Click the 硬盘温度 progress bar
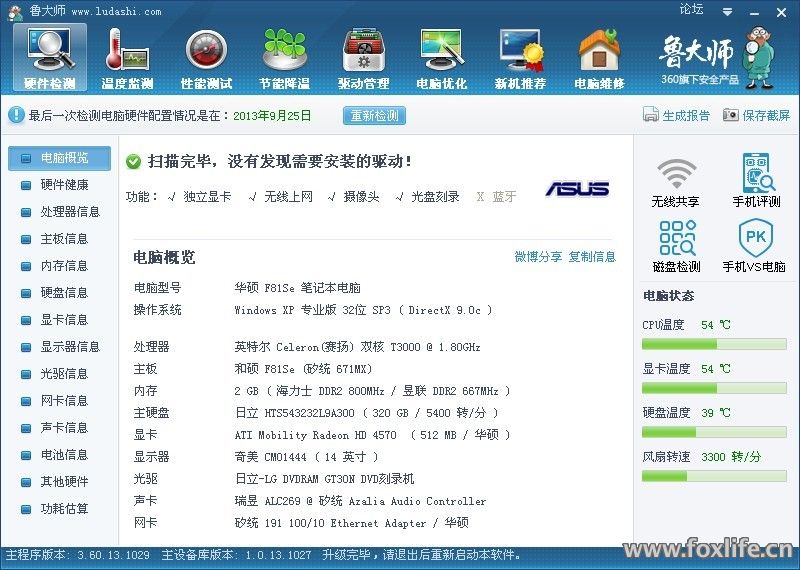 [x=714, y=432]
